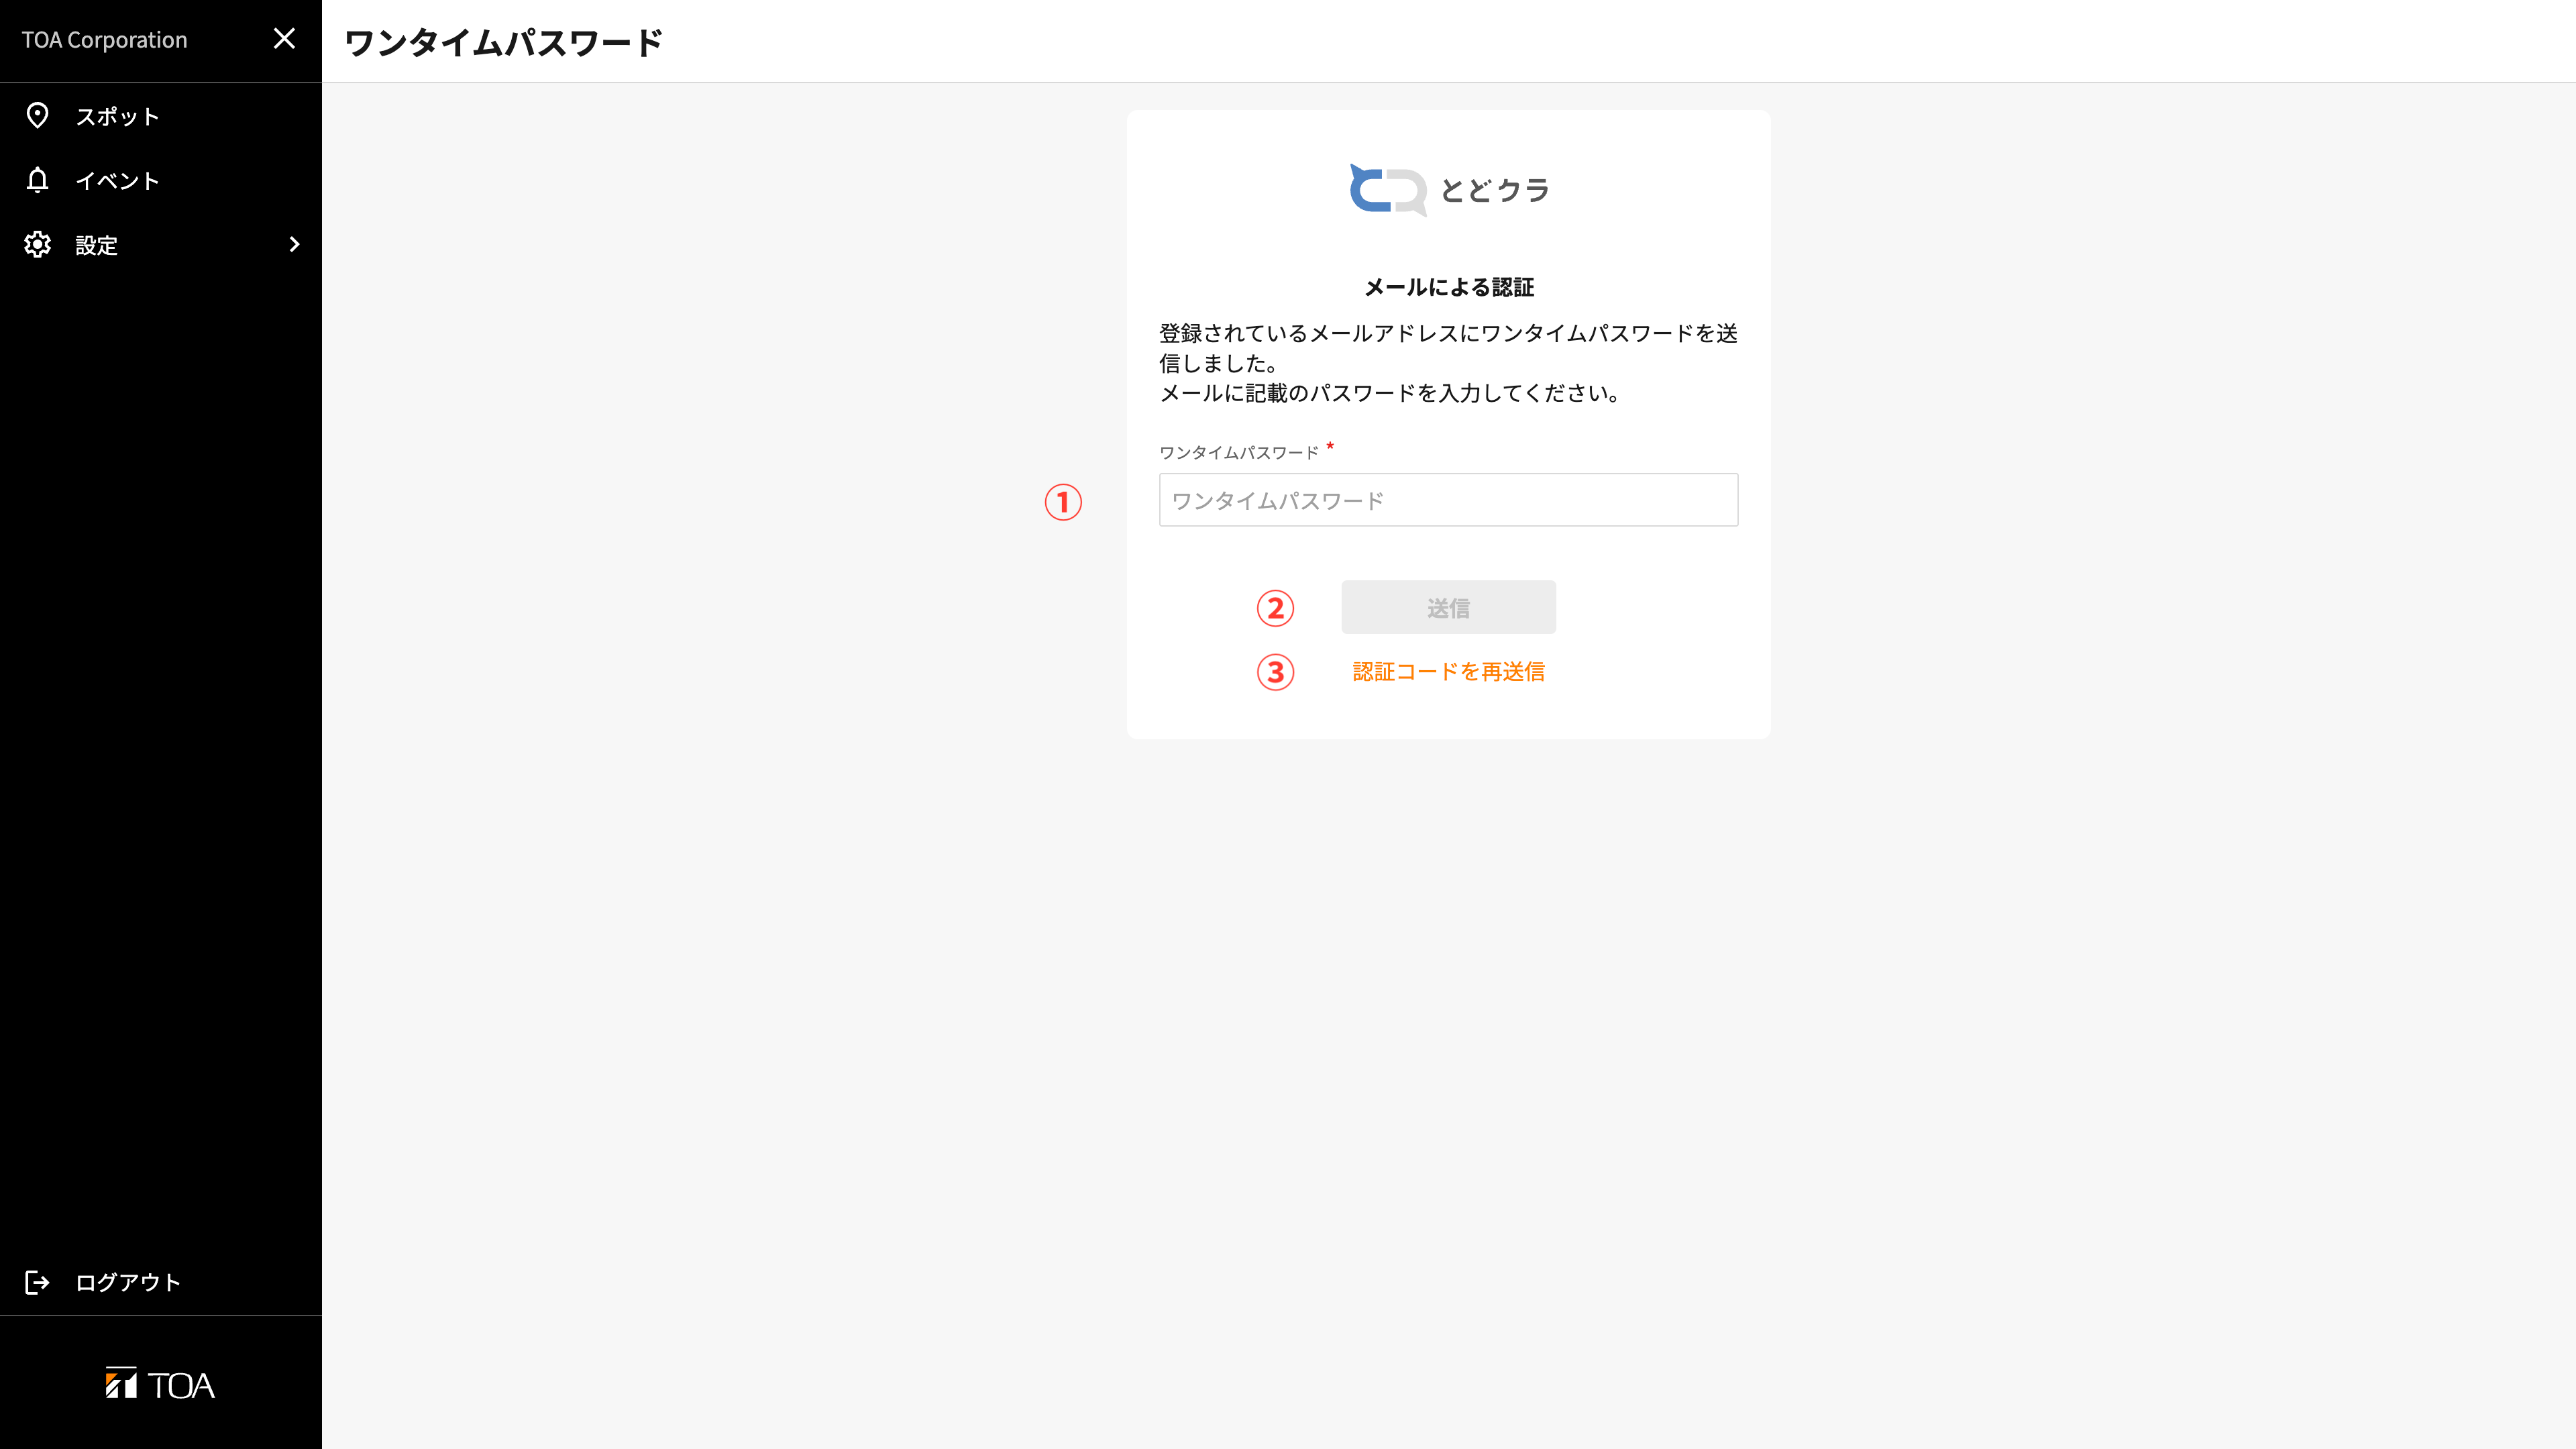Click the TOA Corporation title
Image resolution: width=2576 pixels, height=1449 pixels.
click(x=105, y=40)
